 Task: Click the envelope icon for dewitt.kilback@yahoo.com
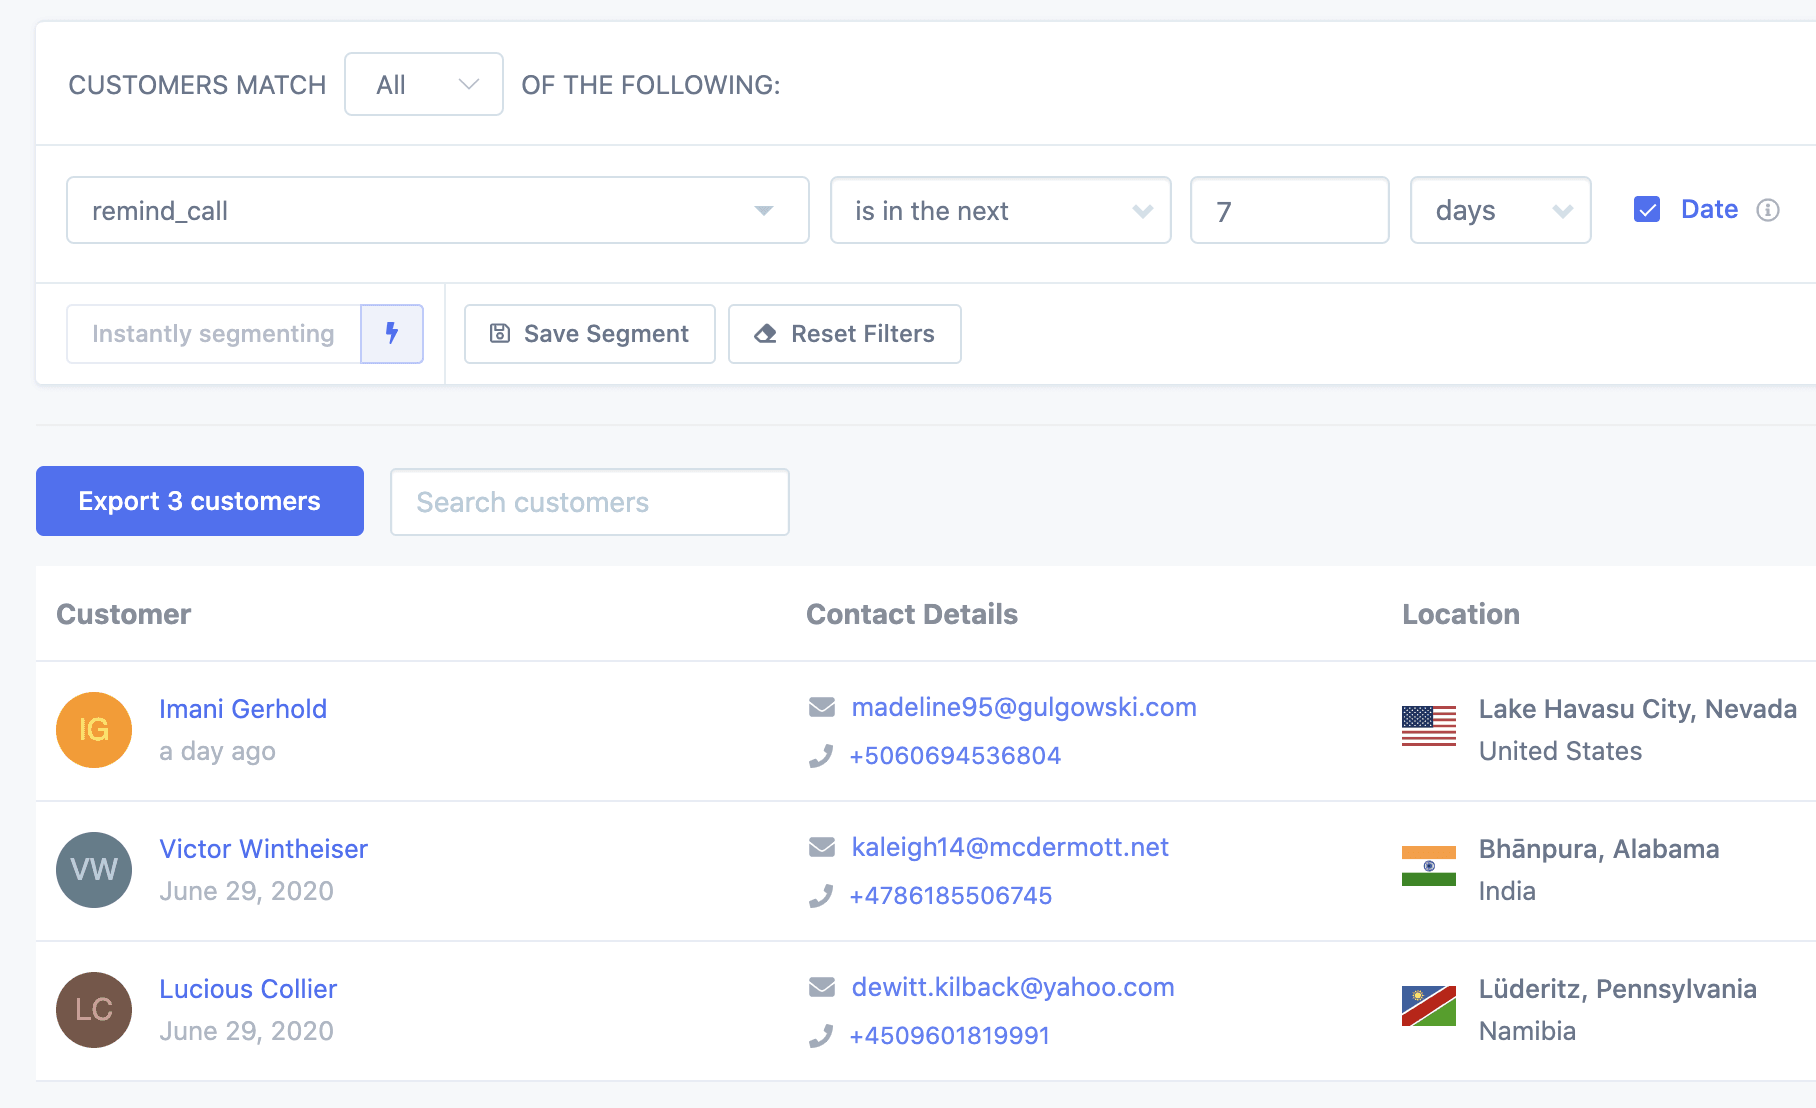pos(821,986)
